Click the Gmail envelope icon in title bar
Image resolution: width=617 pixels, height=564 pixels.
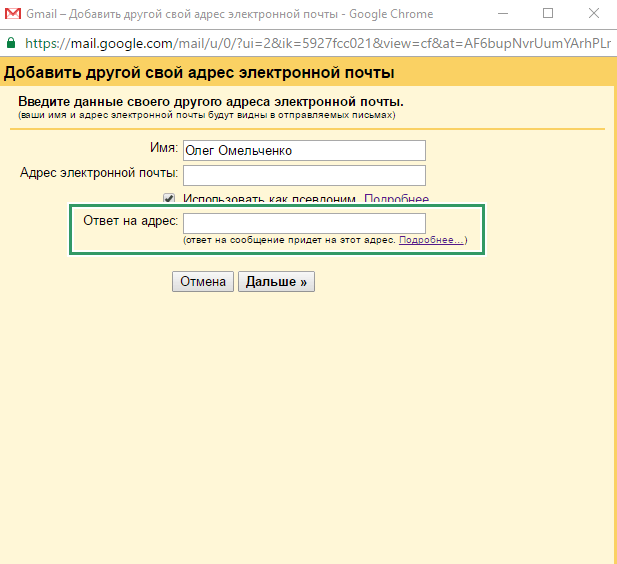coord(14,14)
